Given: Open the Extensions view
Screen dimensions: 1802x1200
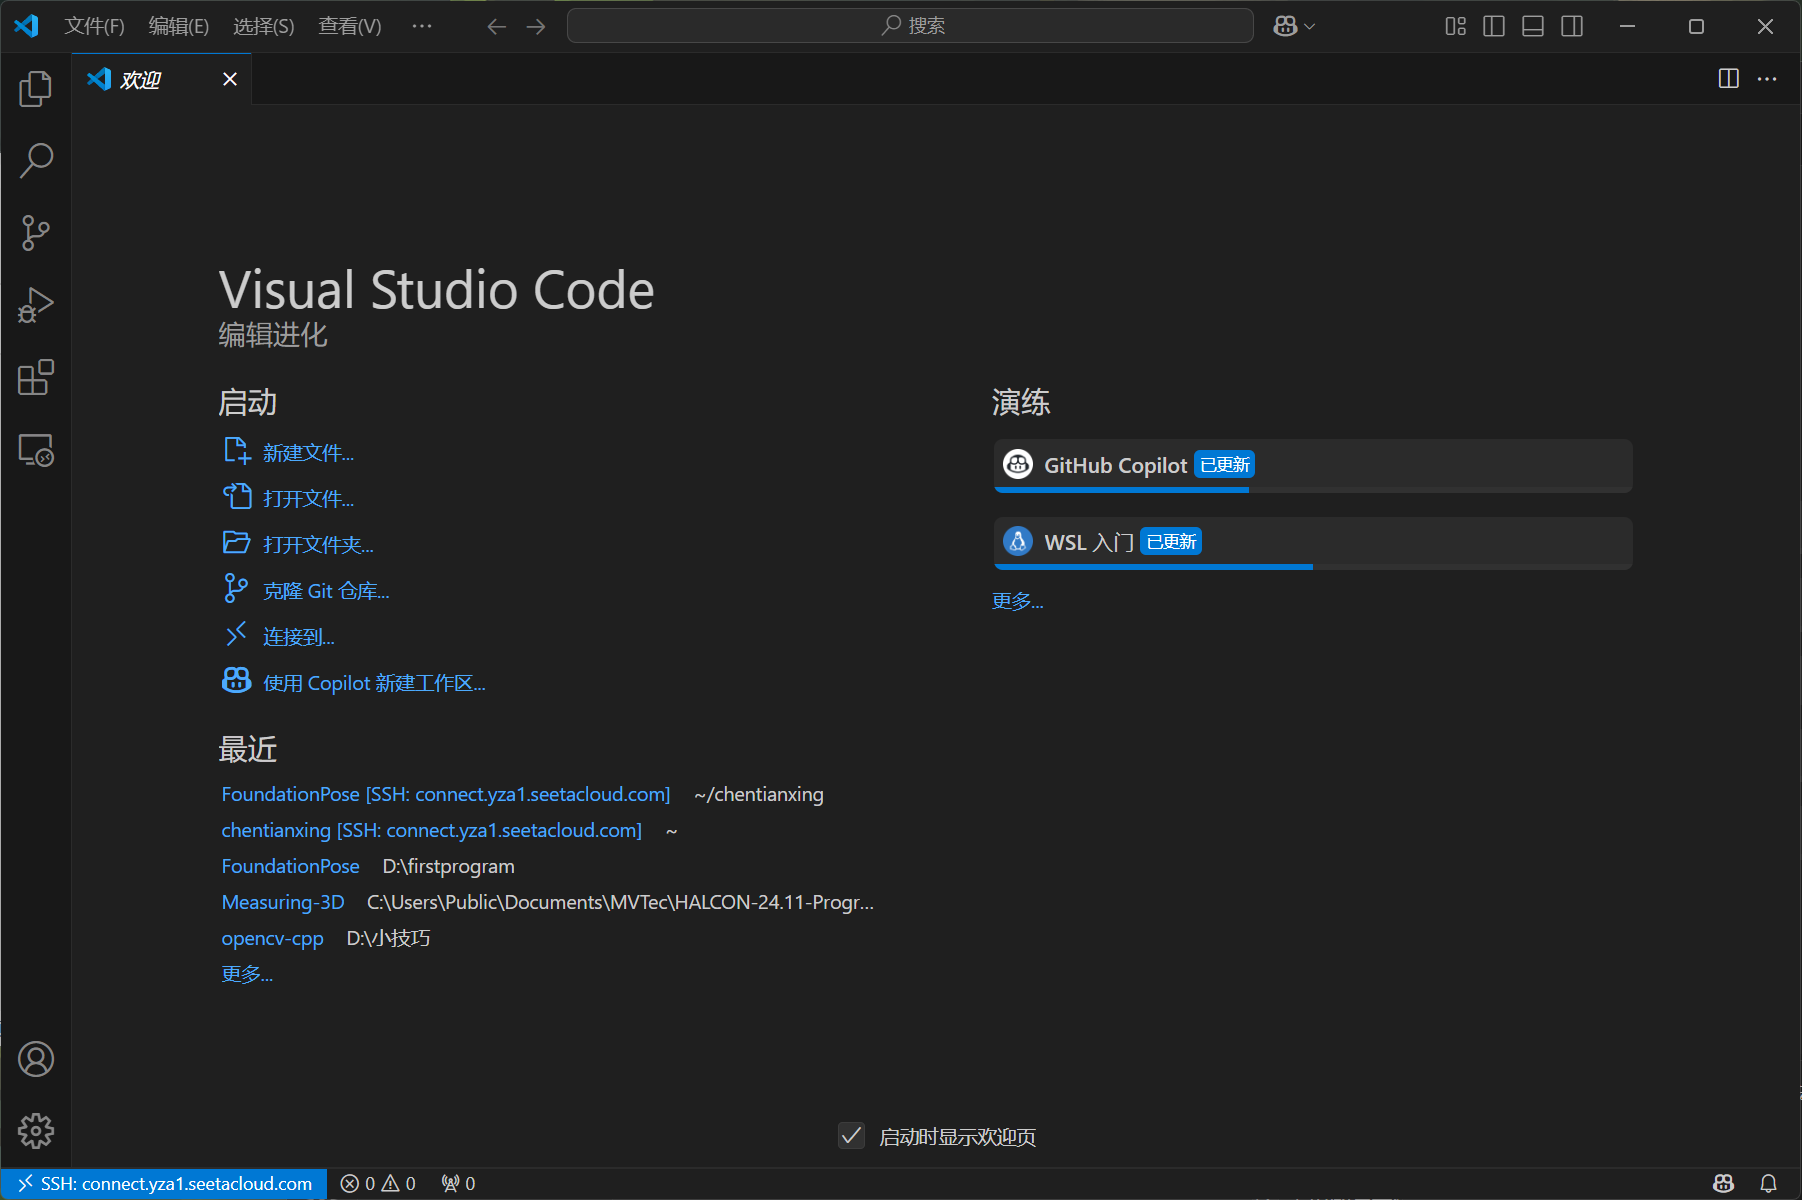Looking at the screenshot, I should 36,378.
